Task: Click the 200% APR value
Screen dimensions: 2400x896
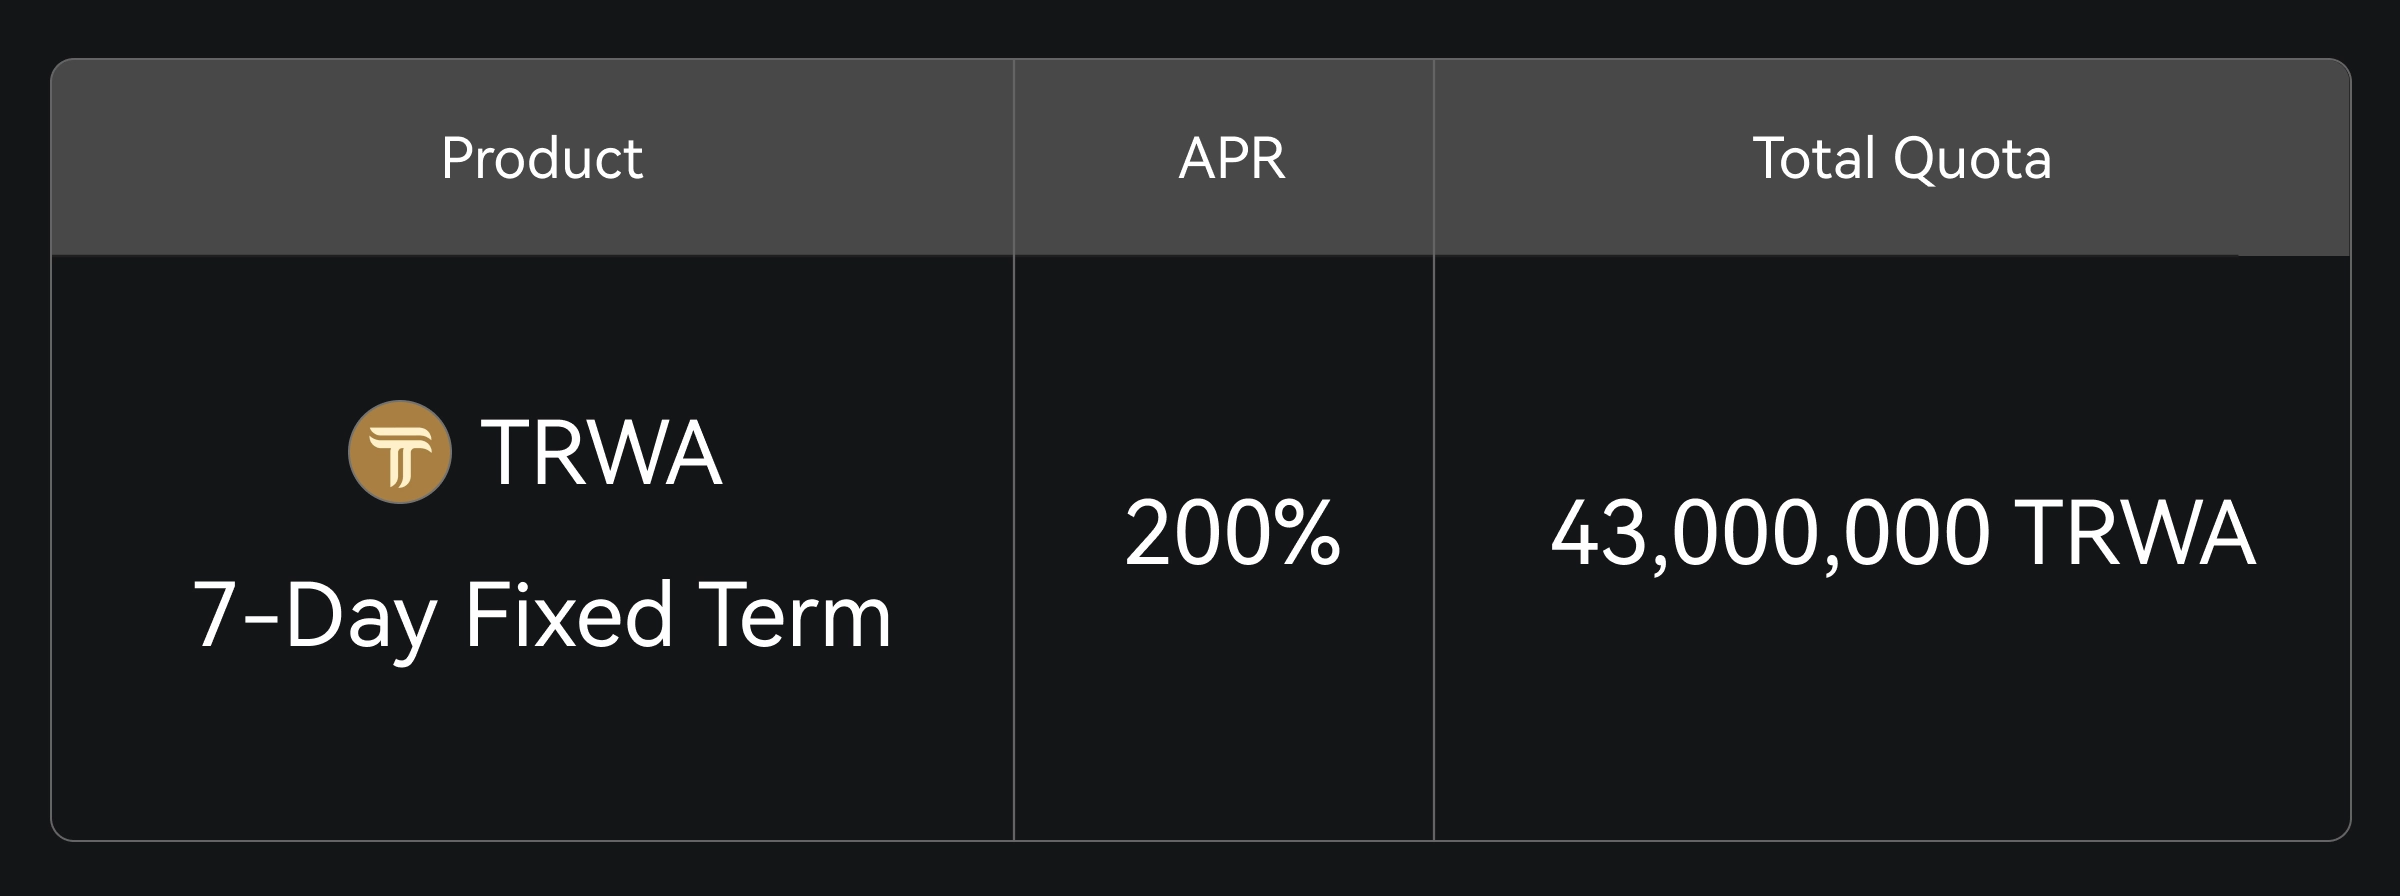Action: click(x=1232, y=534)
